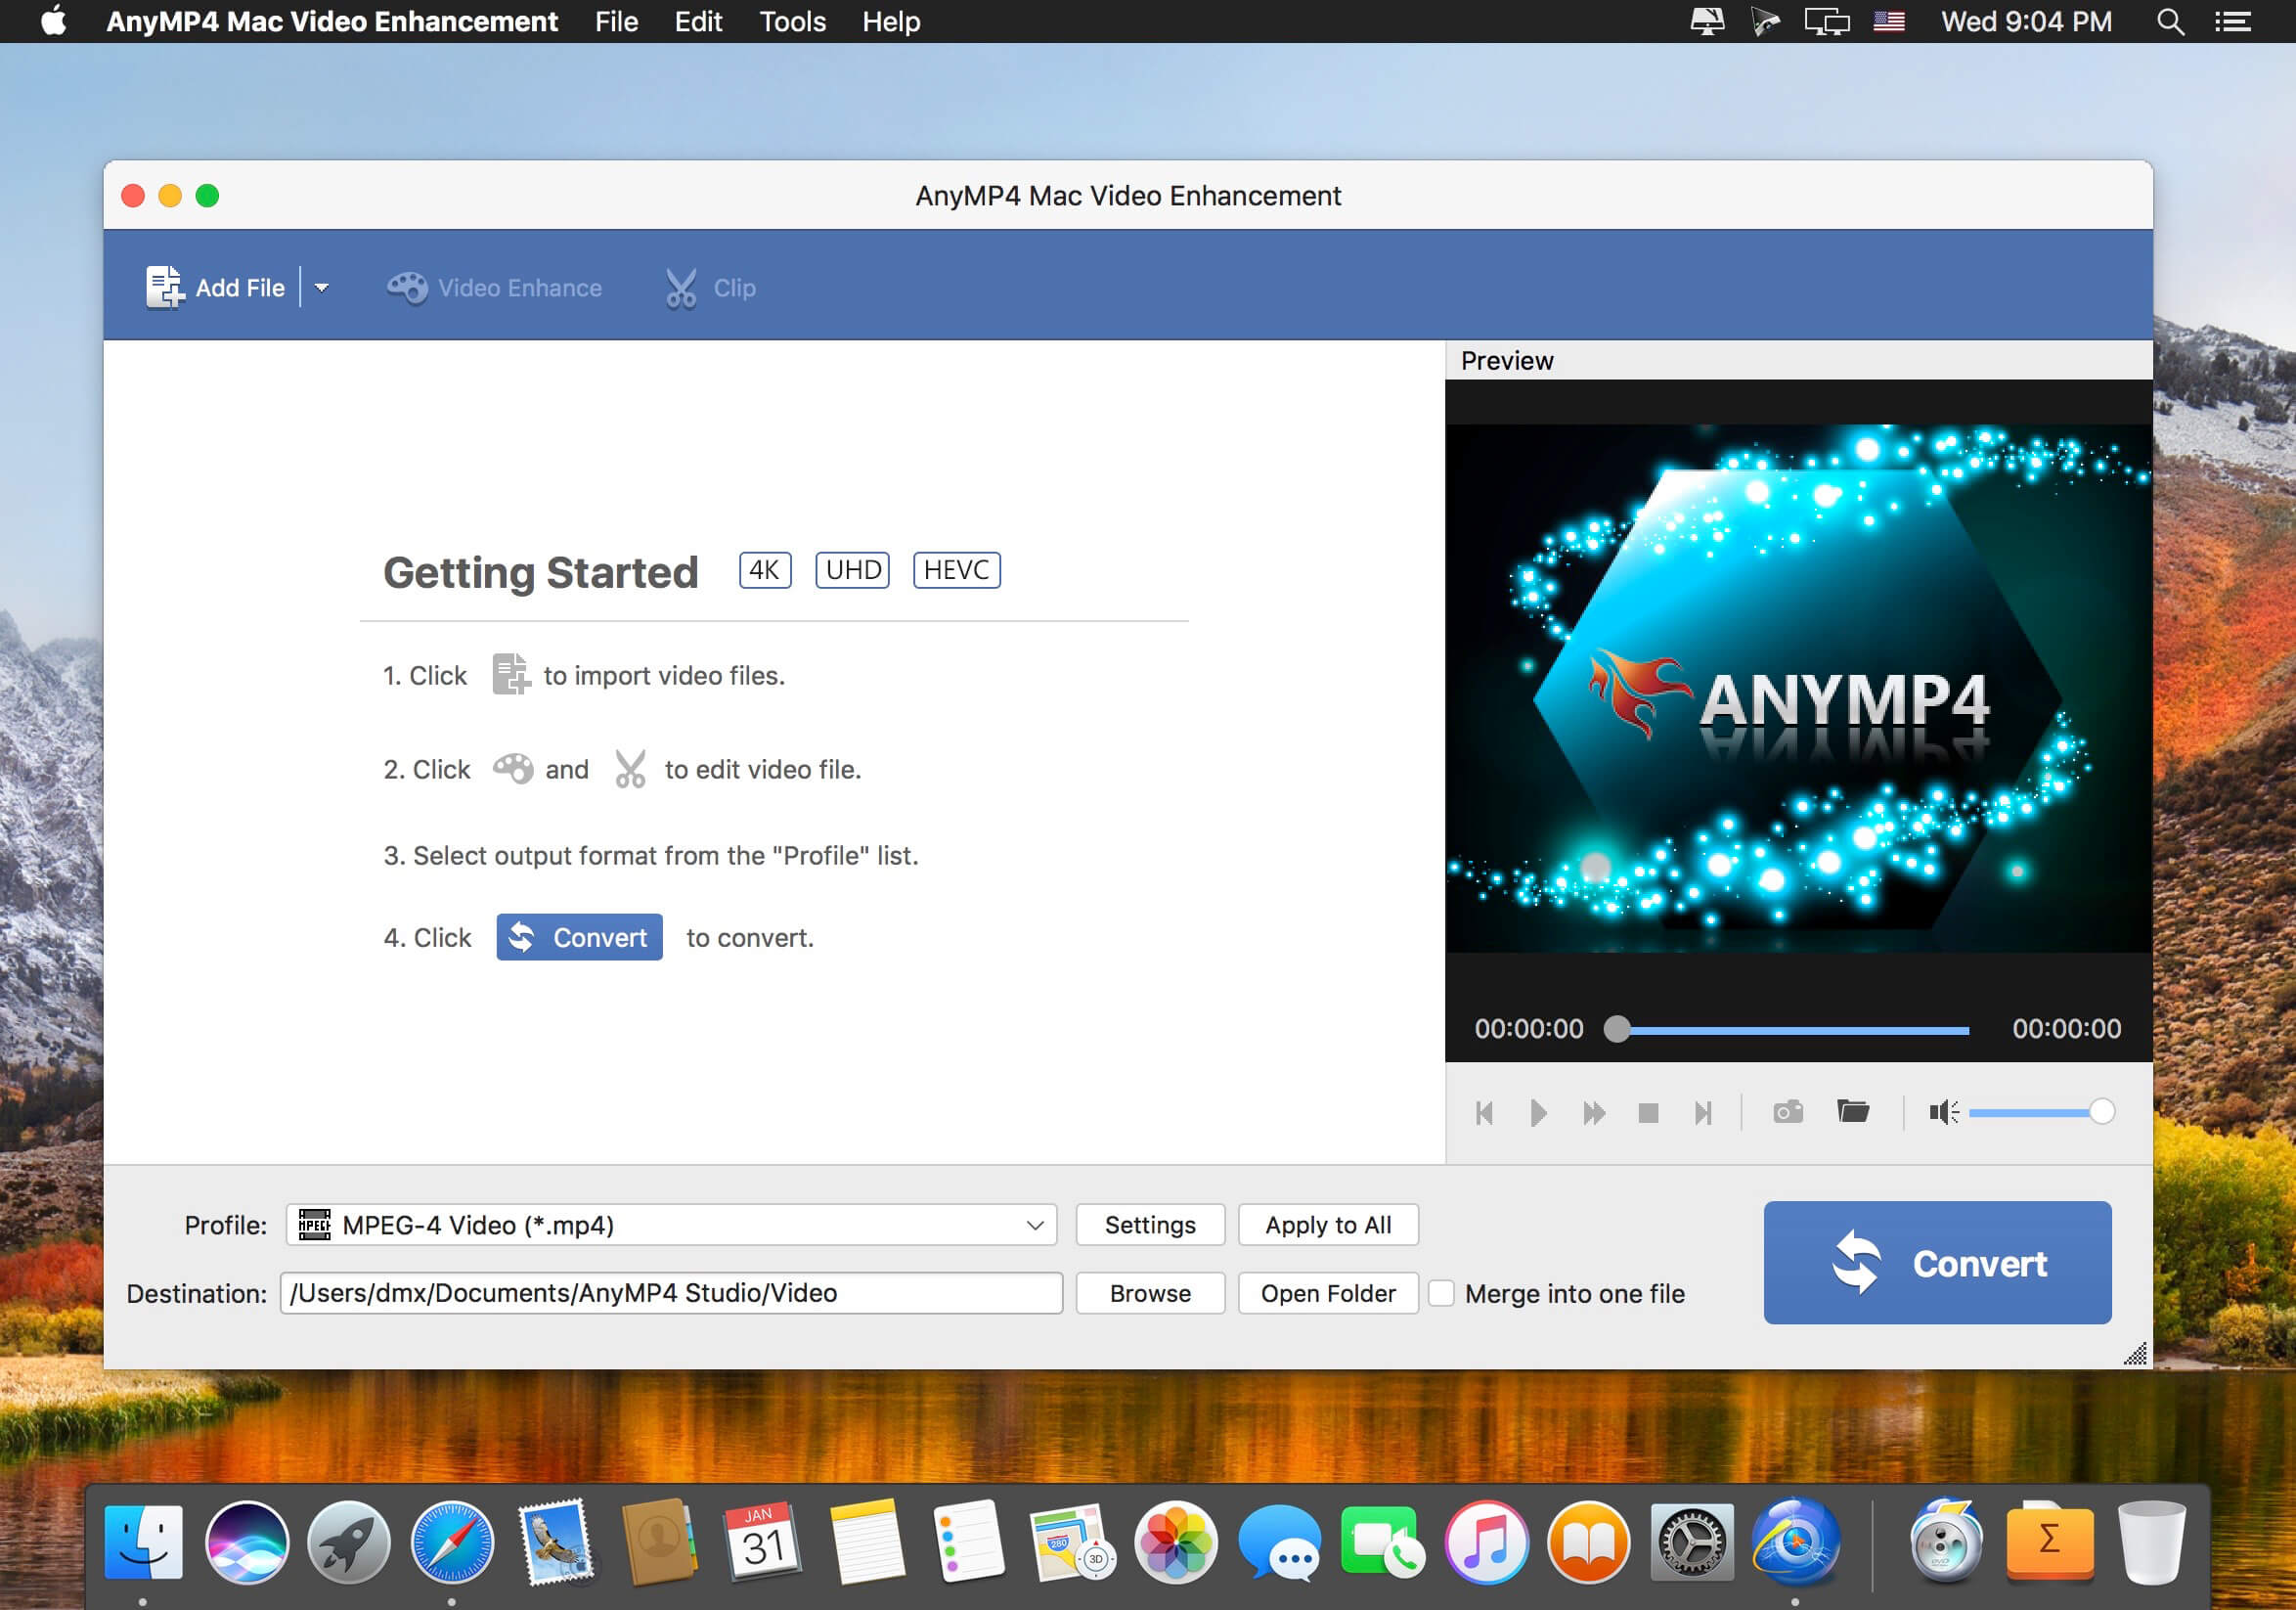The height and width of the screenshot is (1610, 2296).
Task: Skip to the next frame button
Action: 1703,1113
